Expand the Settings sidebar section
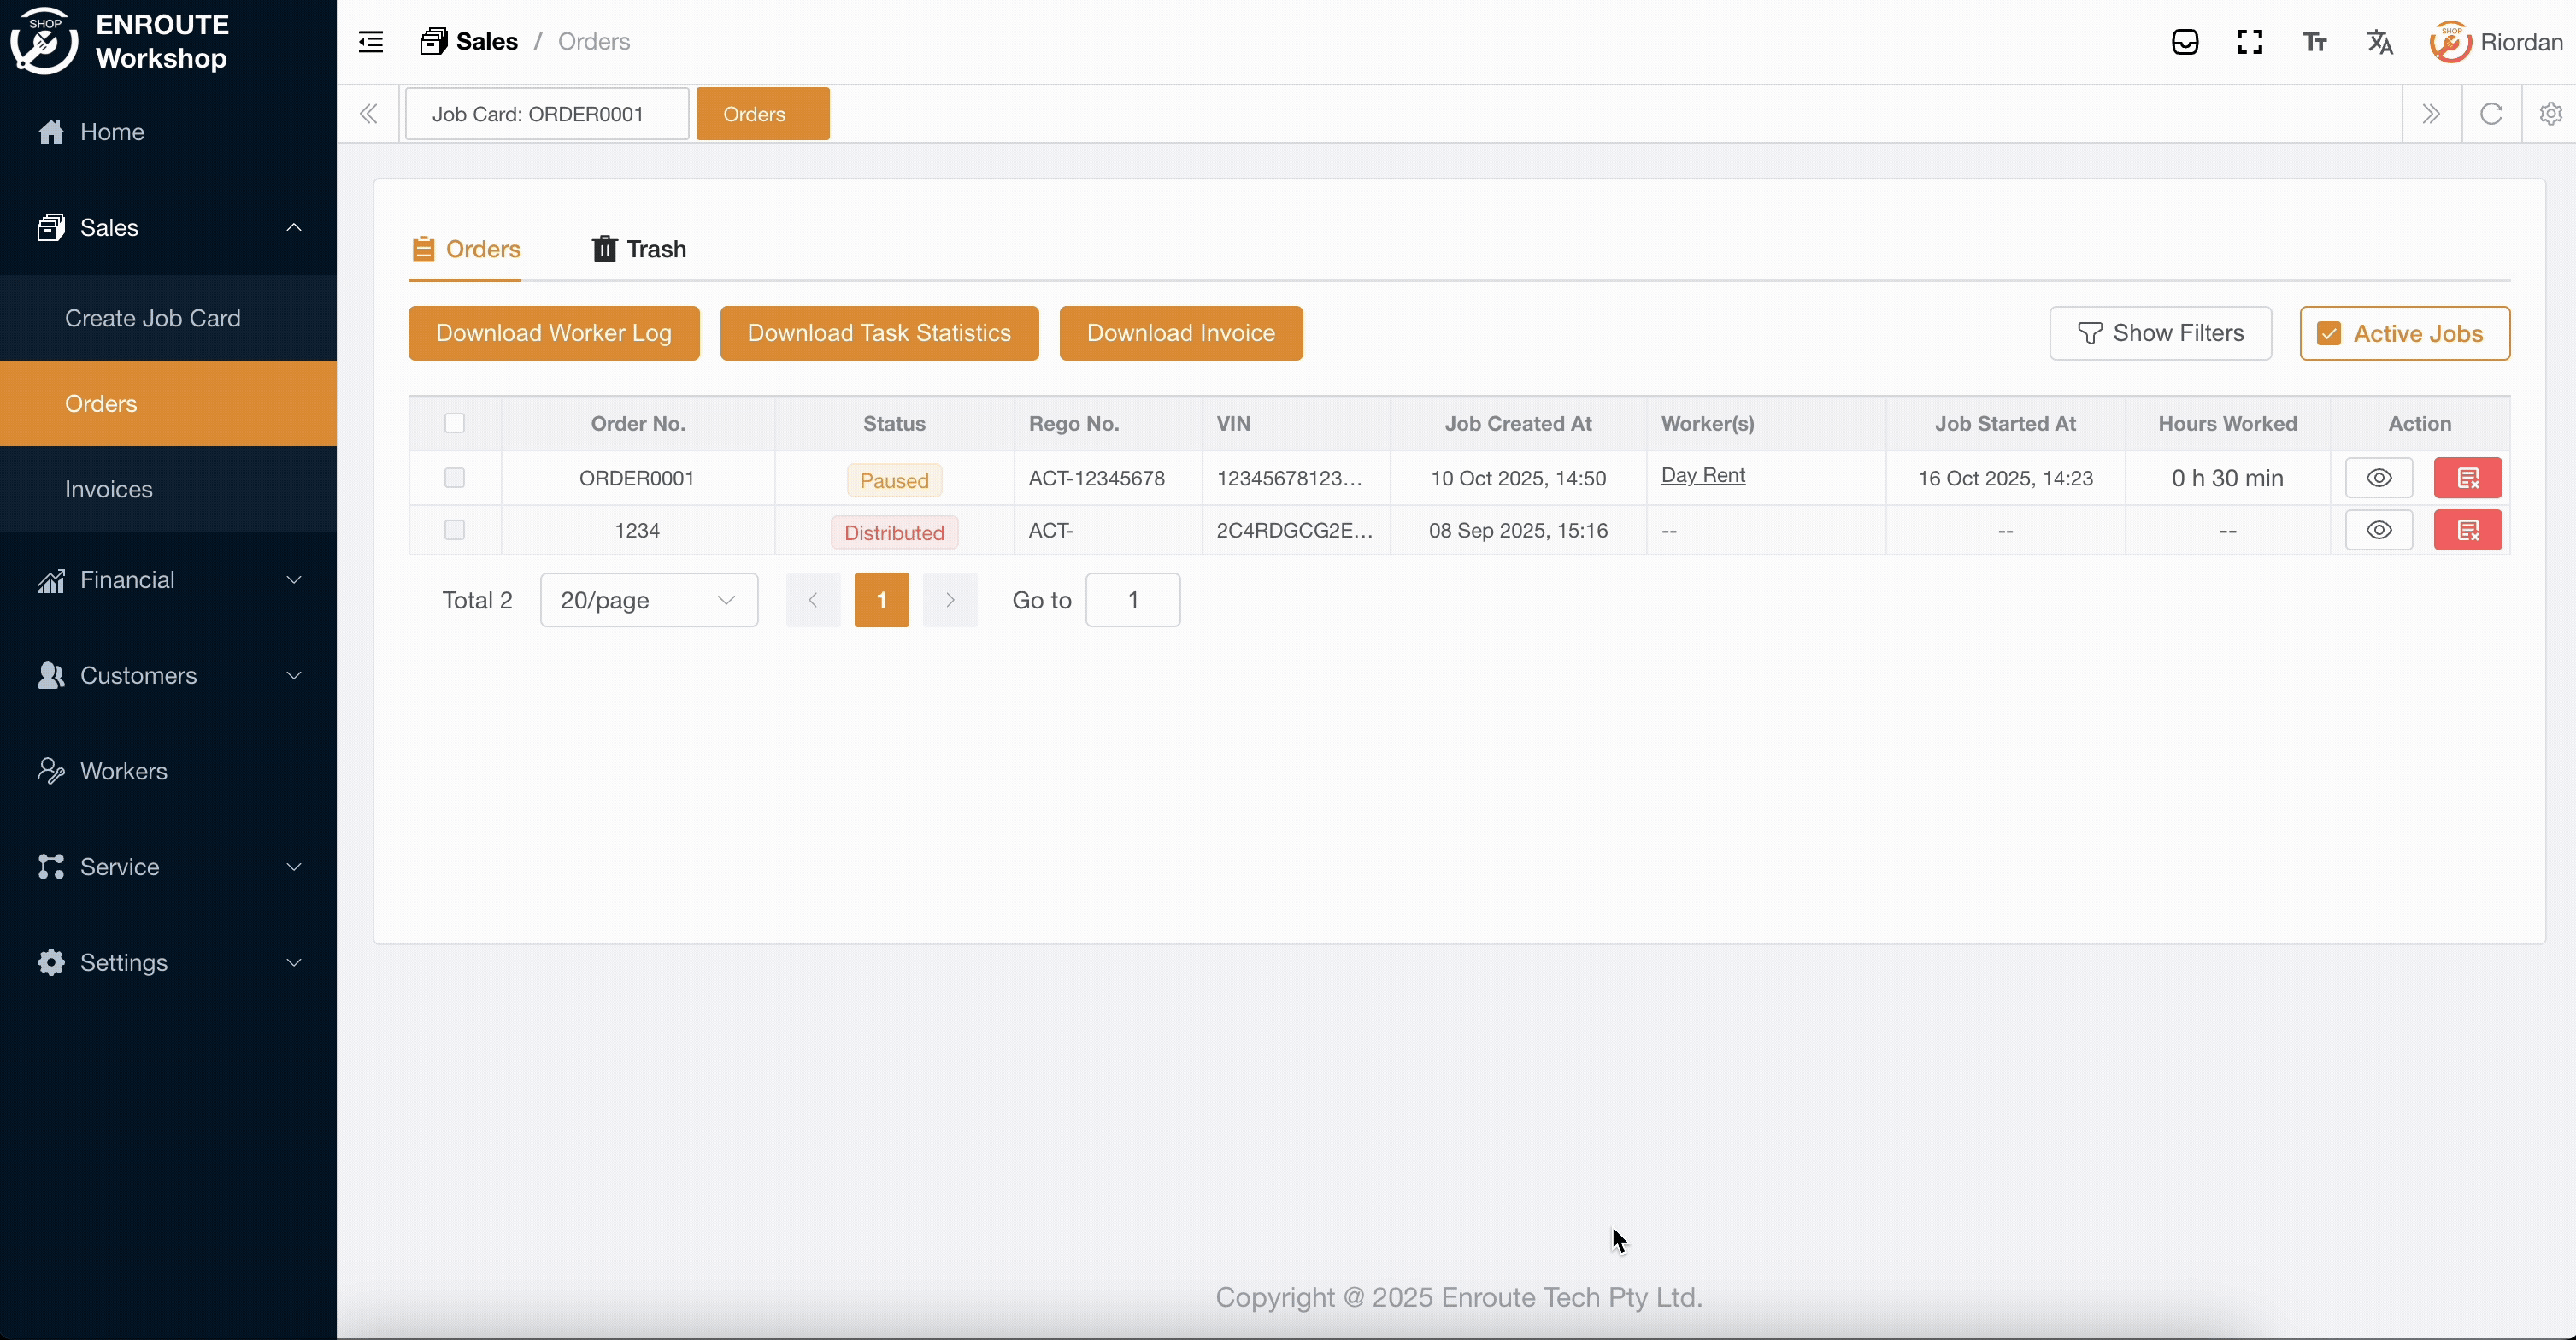The width and height of the screenshot is (2576, 1340). point(168,962)
